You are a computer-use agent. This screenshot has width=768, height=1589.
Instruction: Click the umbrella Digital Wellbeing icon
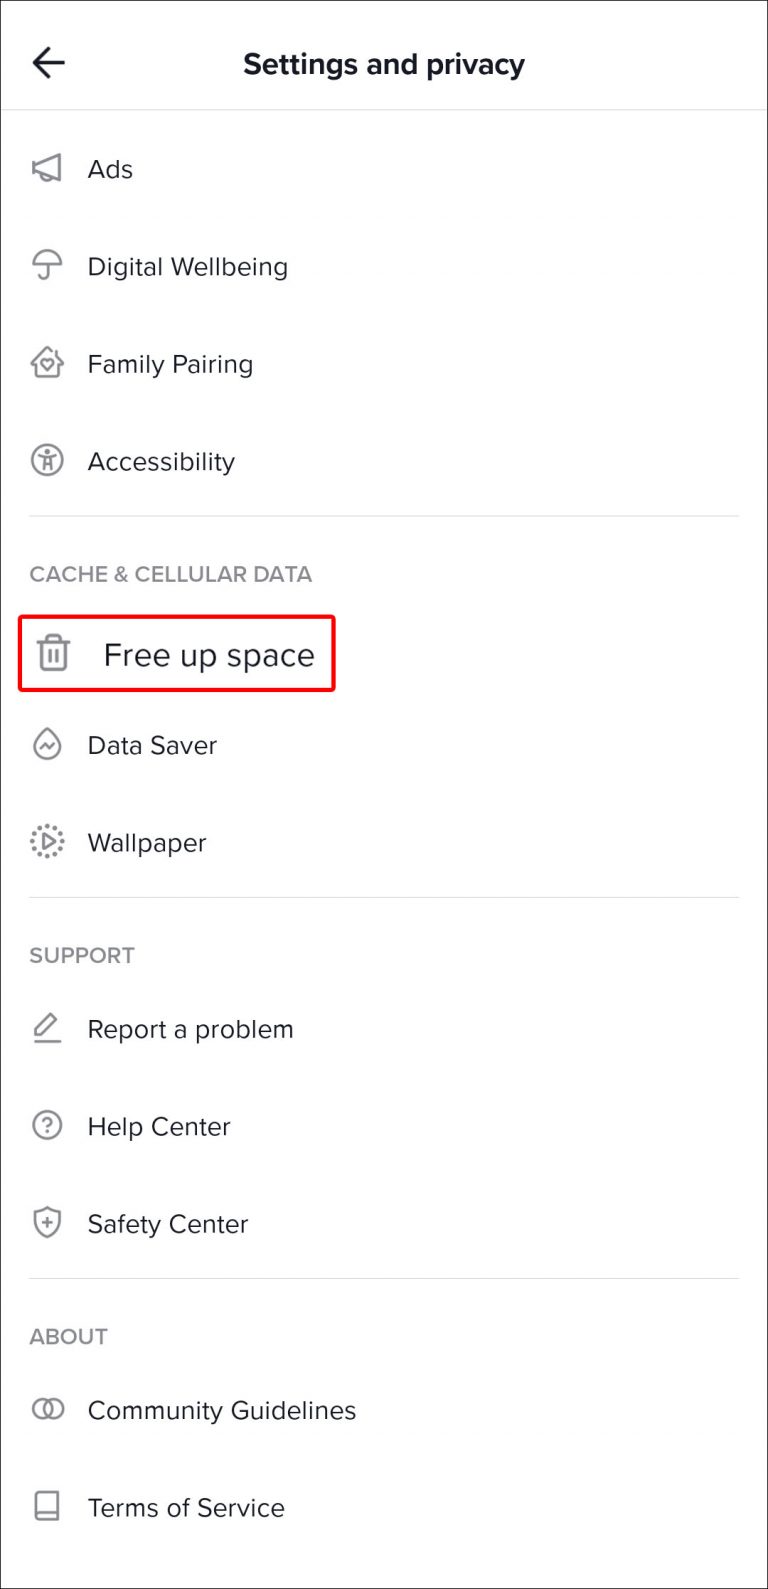pyautogui.click(x=47, y=266)
